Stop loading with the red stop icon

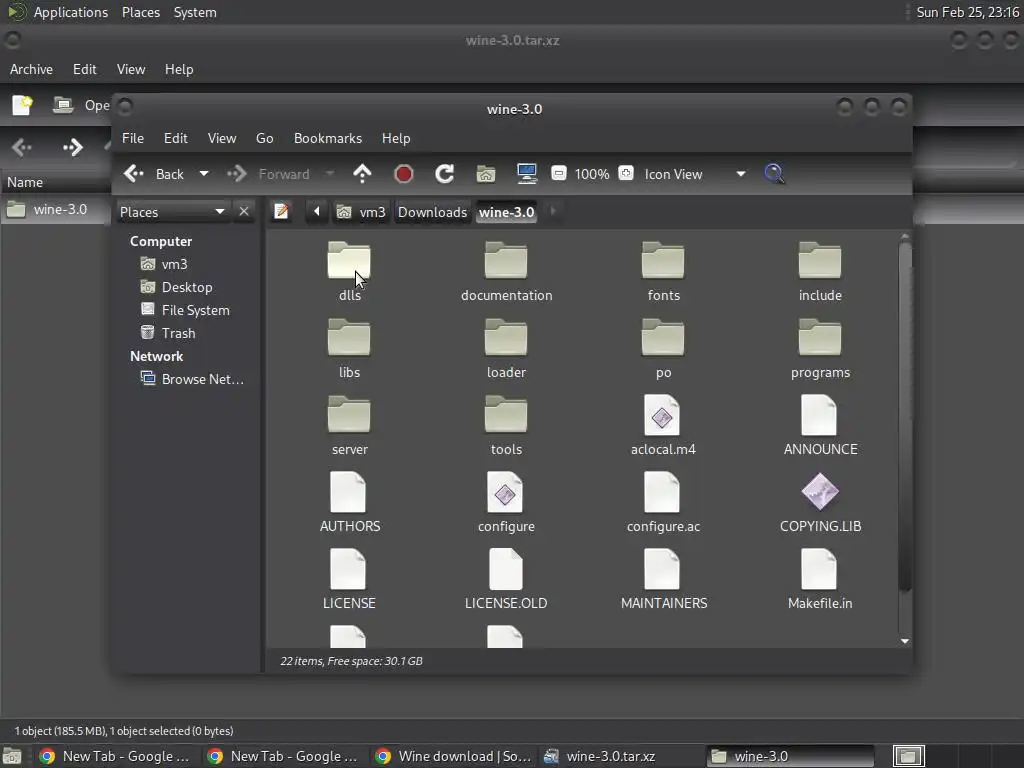coord(404,174)
